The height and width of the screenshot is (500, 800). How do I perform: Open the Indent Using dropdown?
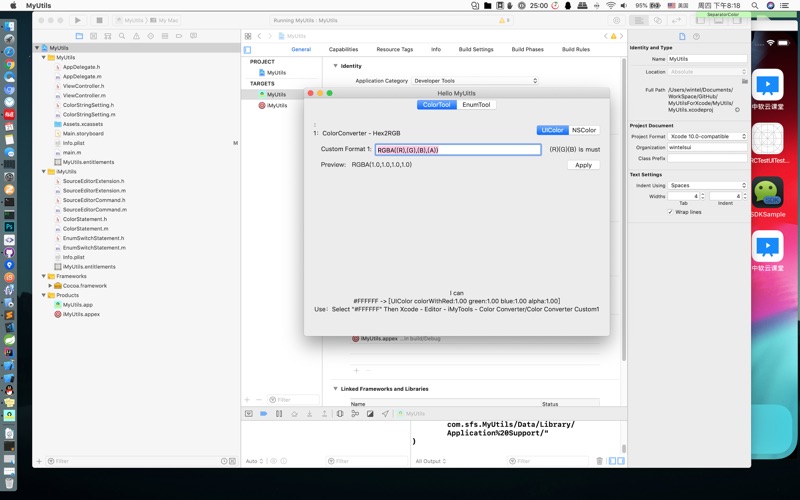click(708, 185)
